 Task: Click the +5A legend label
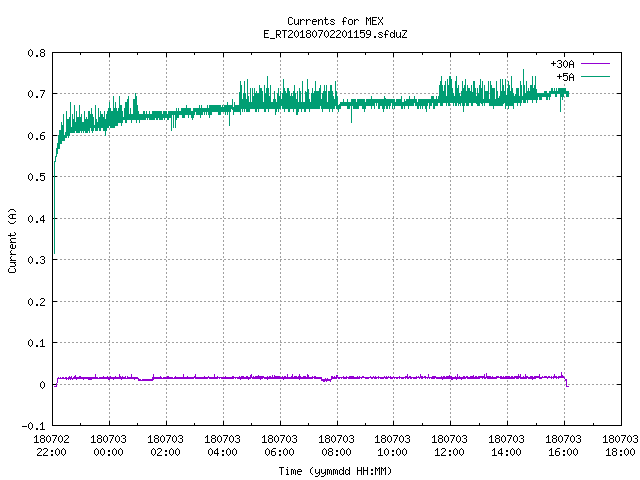click(565, 77)
